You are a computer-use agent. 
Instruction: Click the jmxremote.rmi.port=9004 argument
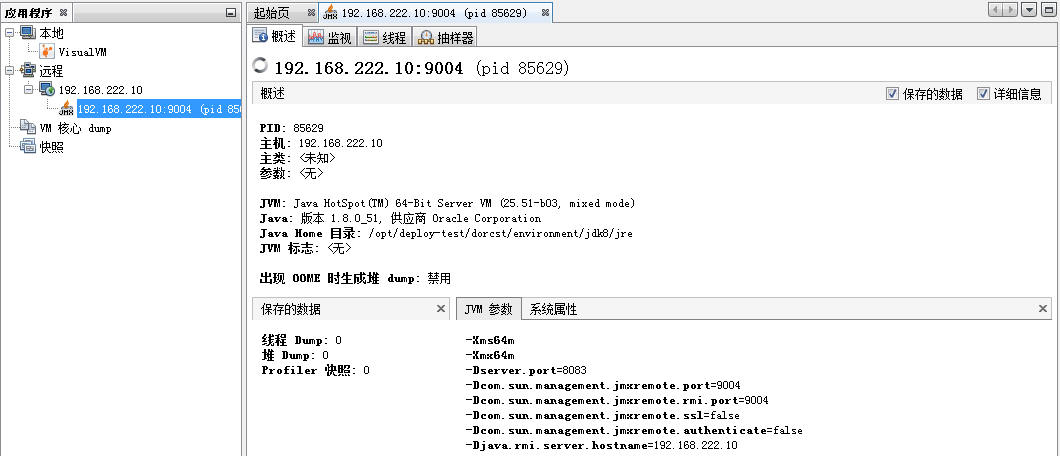pyautogui.click(x=617, y=400)
